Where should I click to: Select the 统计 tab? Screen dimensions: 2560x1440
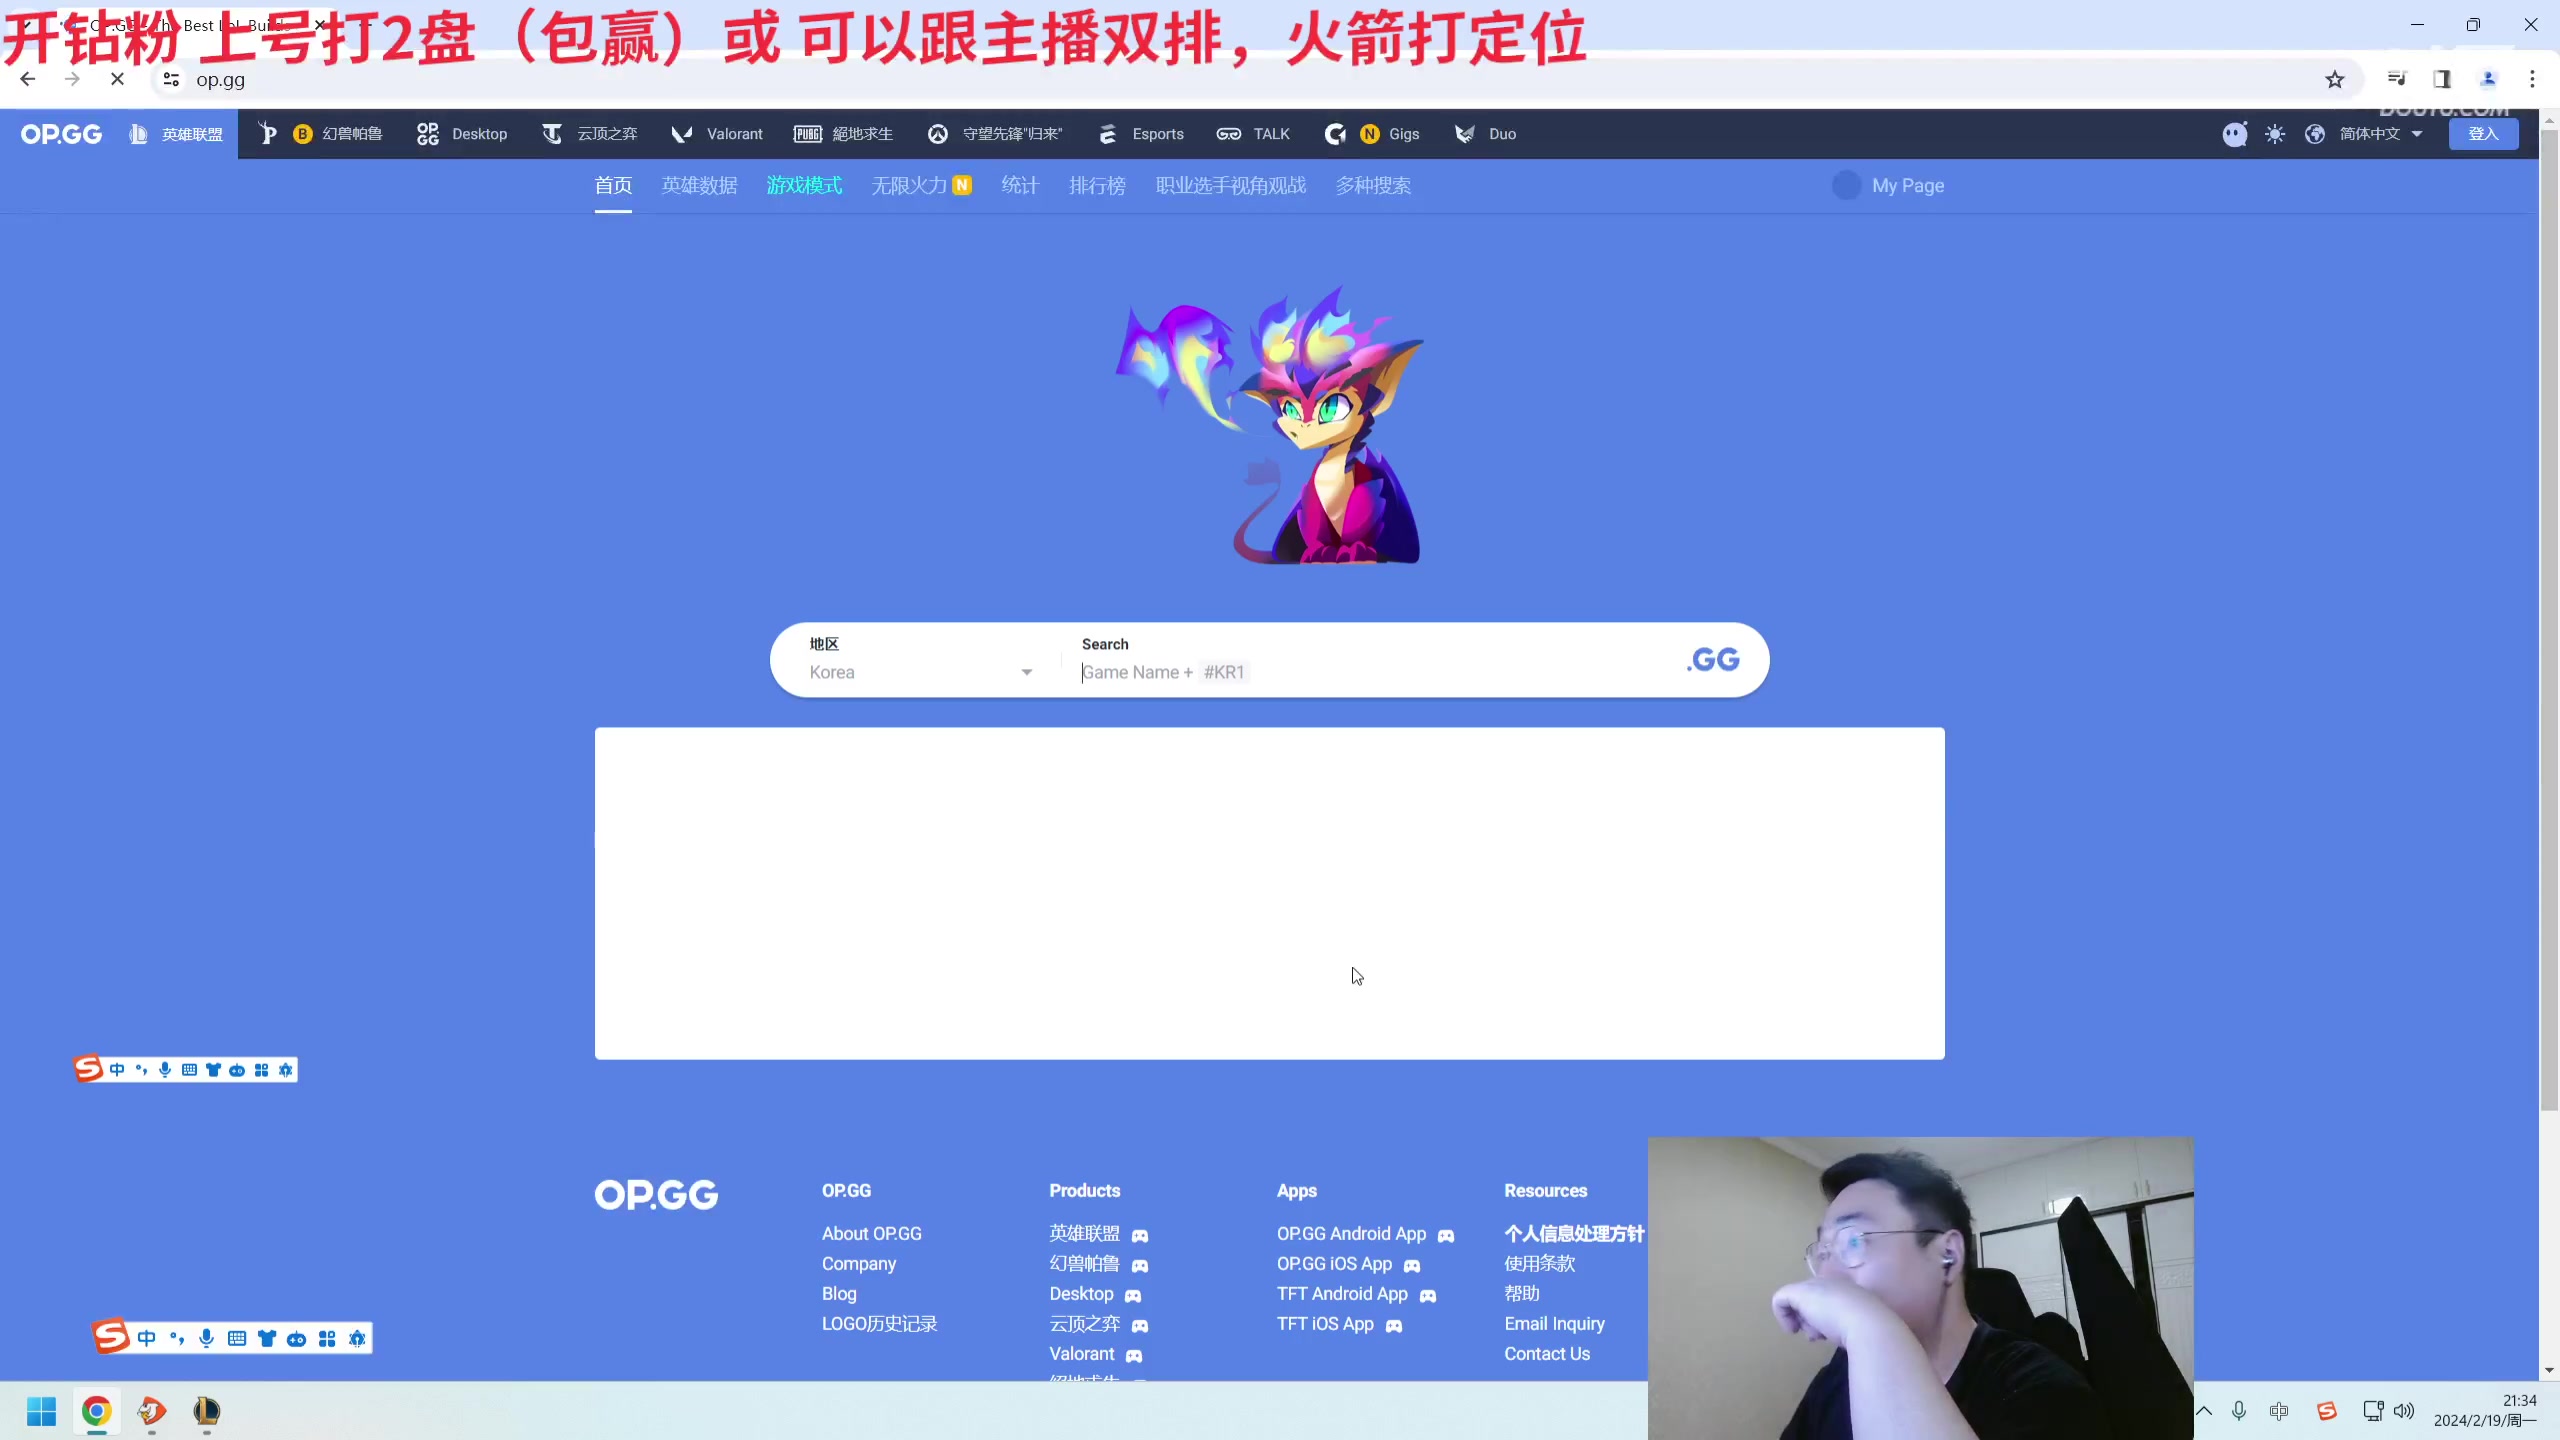point(1020,186)
